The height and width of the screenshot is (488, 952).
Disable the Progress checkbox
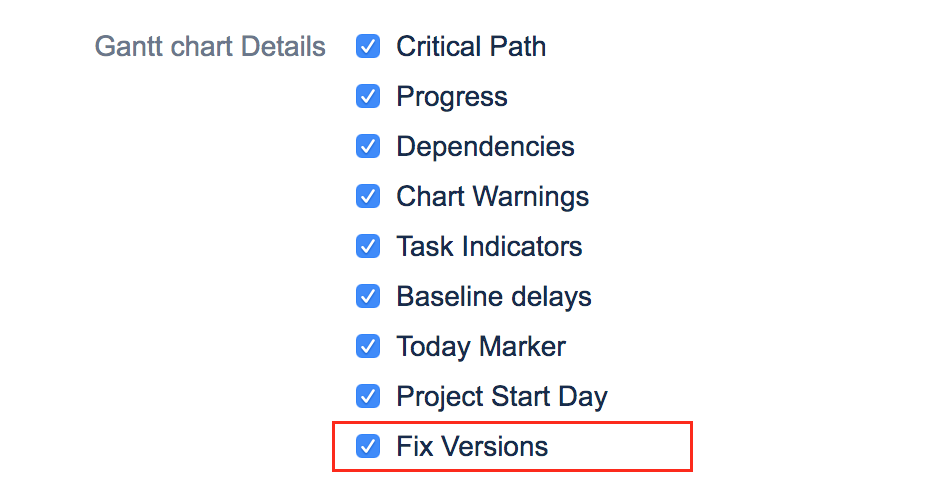coord(368,96)
